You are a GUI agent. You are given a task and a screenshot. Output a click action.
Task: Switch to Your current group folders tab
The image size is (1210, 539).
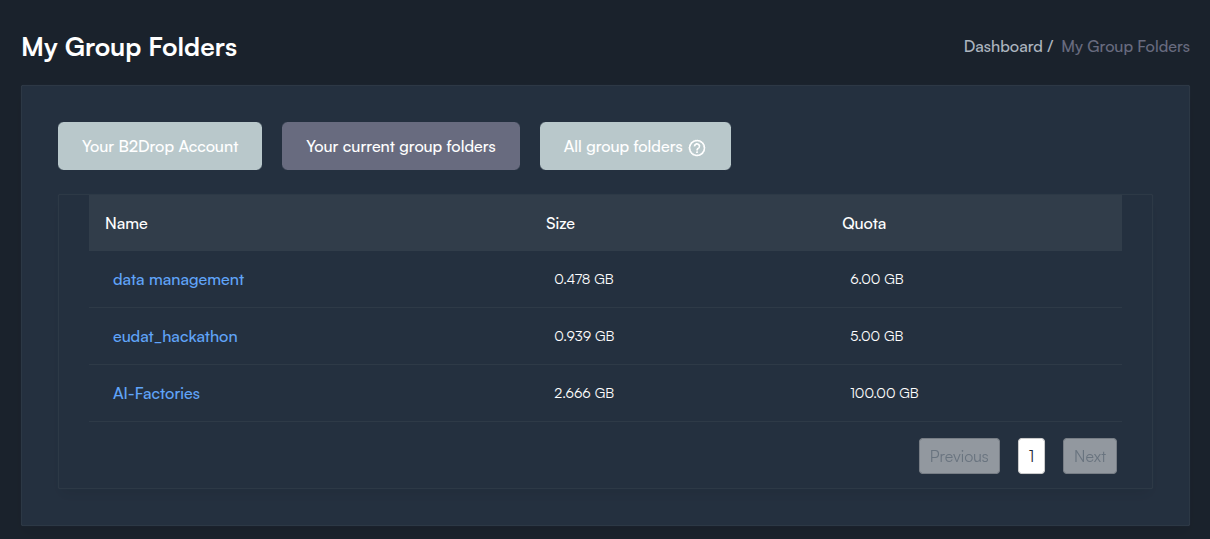[x=400, y=146]
